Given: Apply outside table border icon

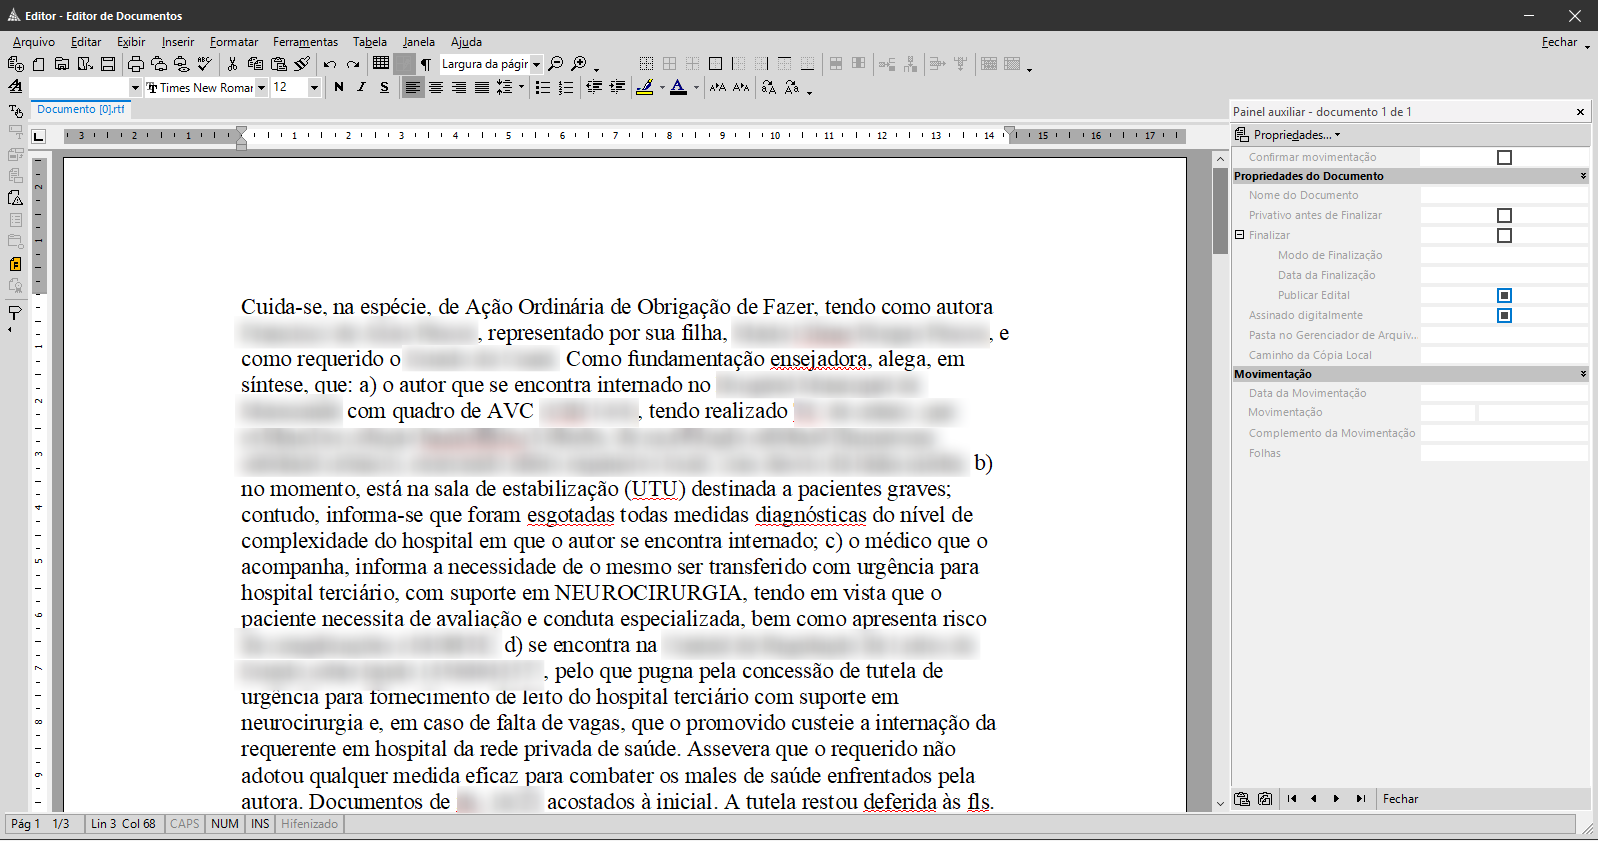Looking at the screenshot, I should tap(715, 64).
